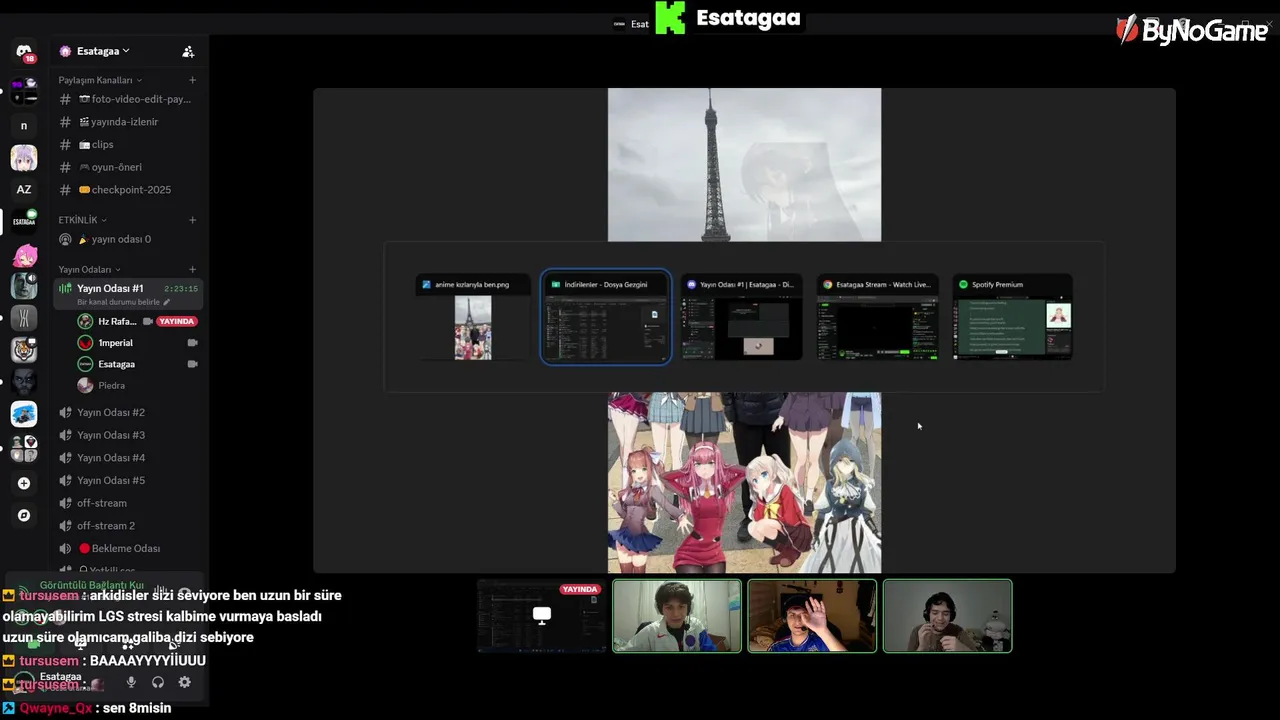1280x720 pixels.
Task: Join the Bekleme Odası voice channel
Action: coord(129,548)
